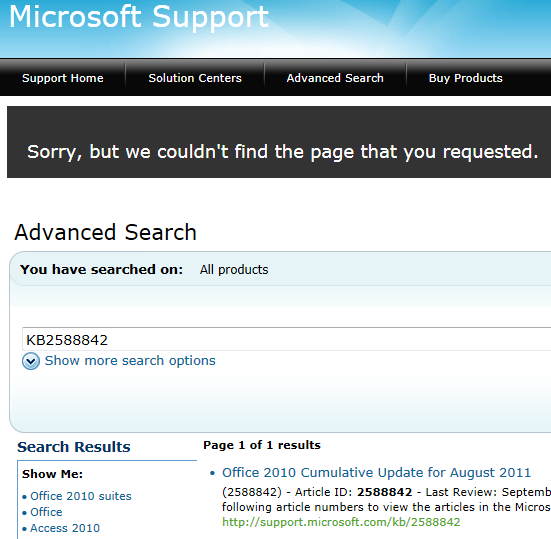Open the Support Home menu item

[x=63, y=78]
